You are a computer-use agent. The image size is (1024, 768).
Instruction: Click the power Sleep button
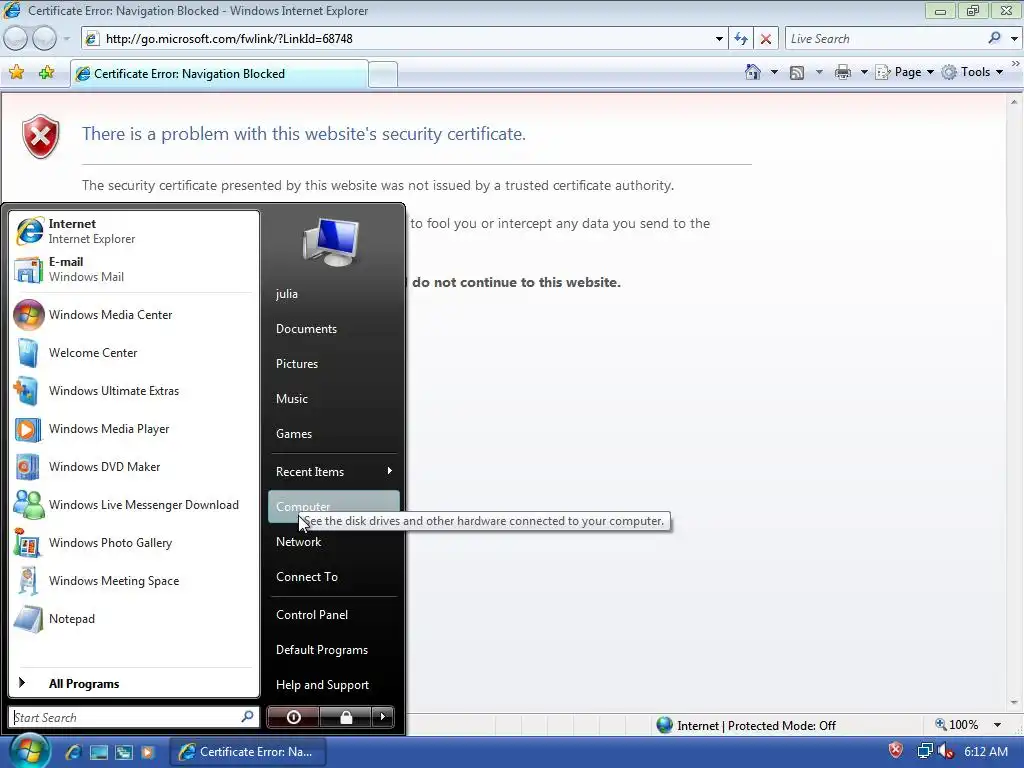[294, 717]
